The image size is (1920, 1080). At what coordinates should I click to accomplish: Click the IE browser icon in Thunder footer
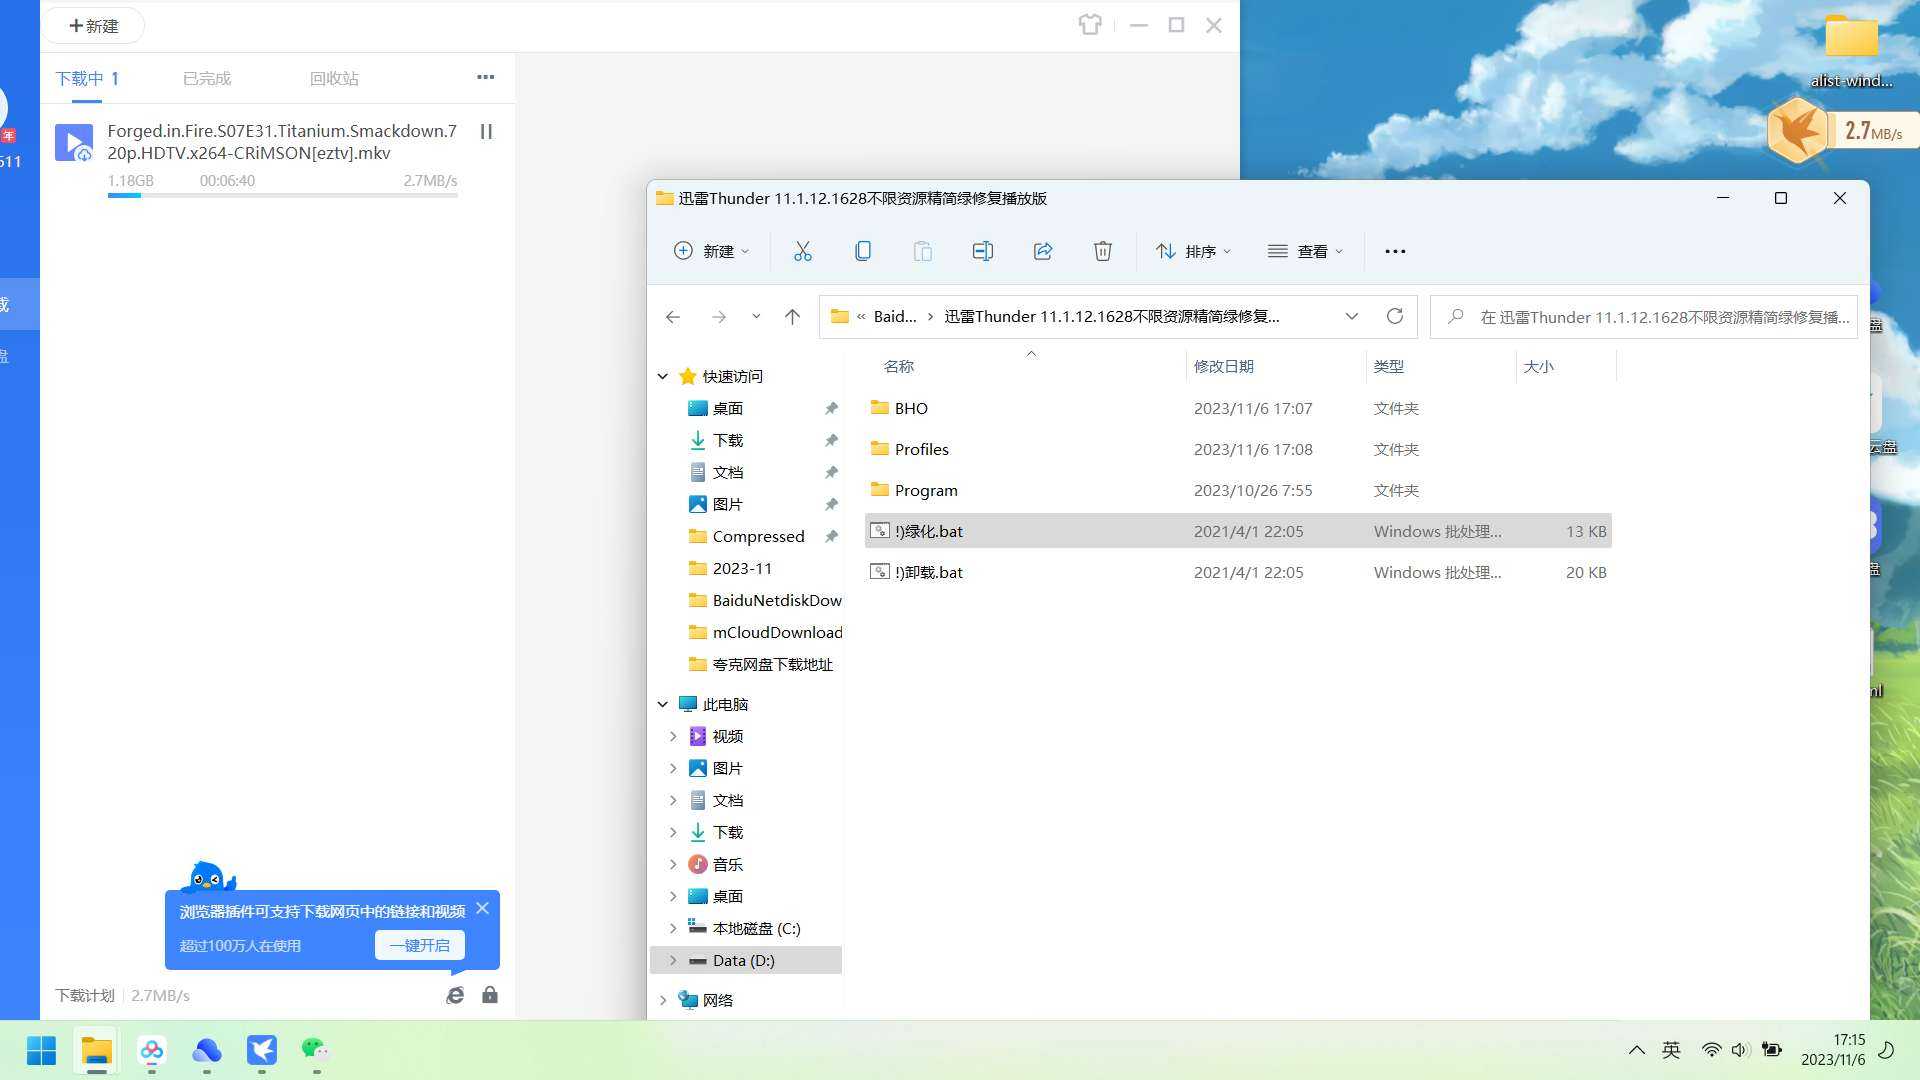[455, 995]
